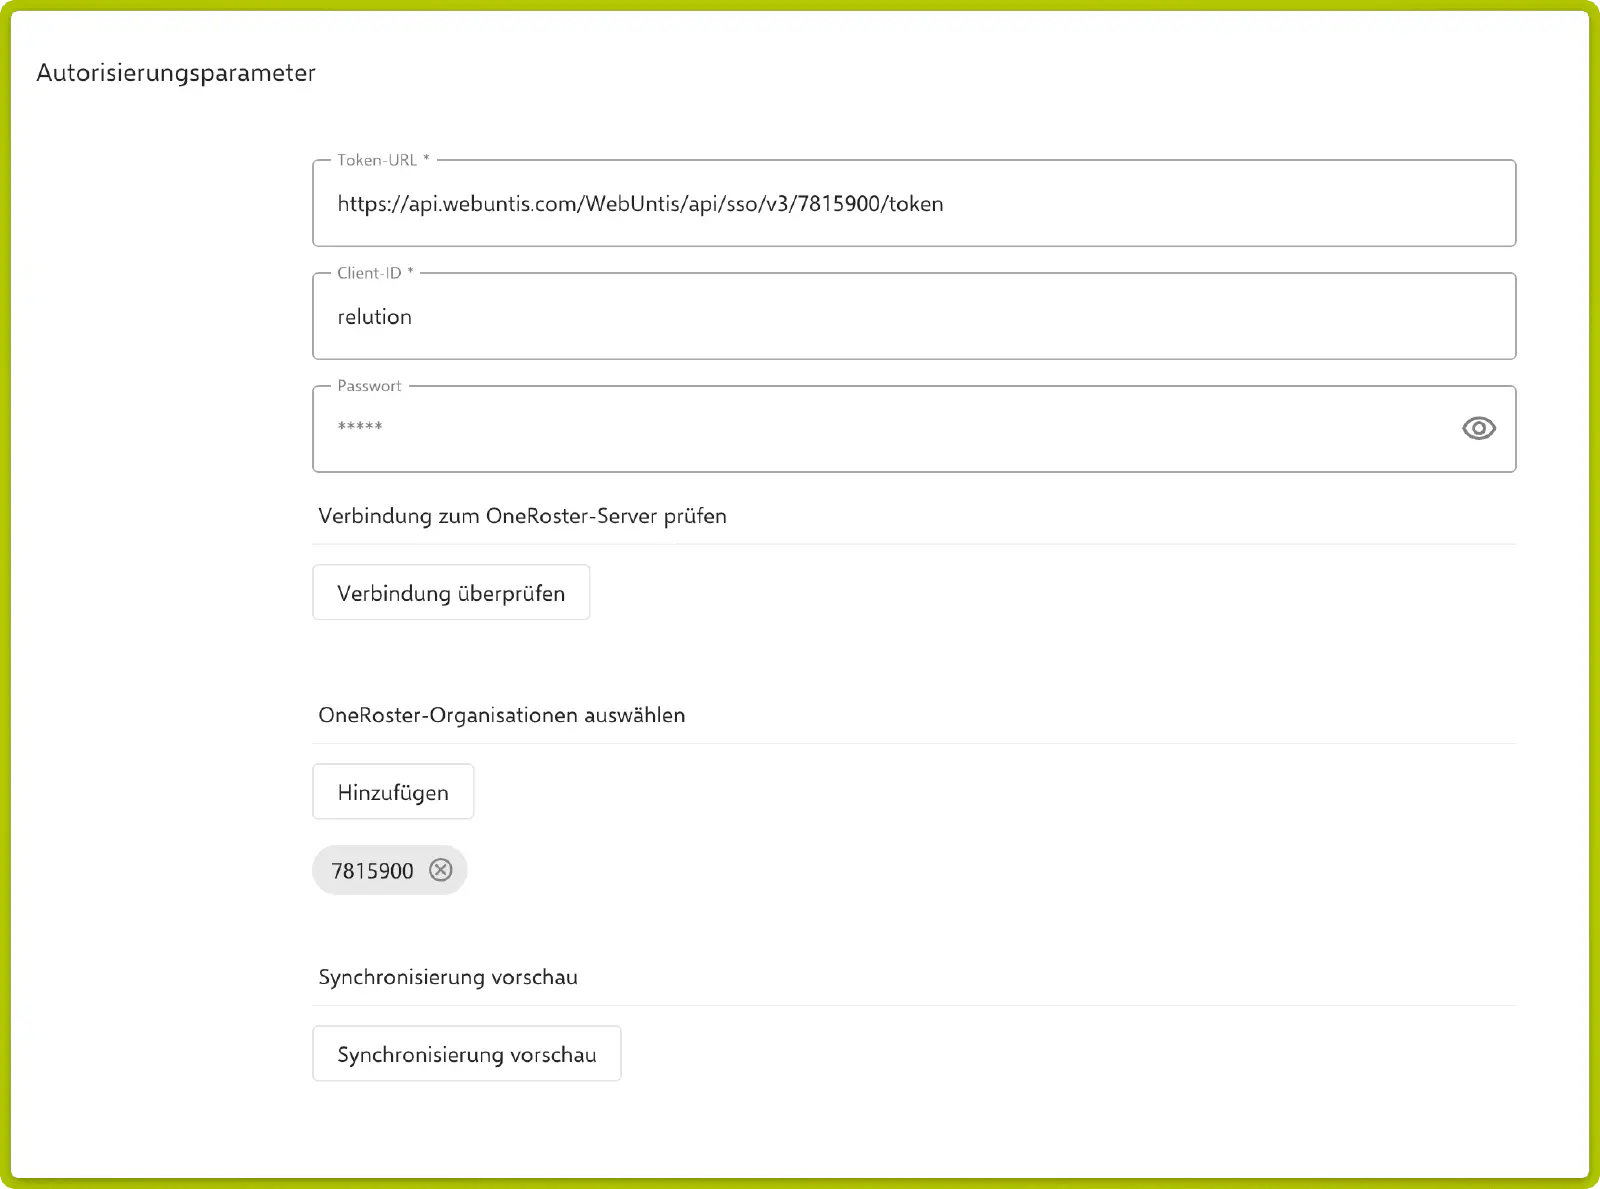This screenshot has width=1600, height=1189.
Task: Show password with the eye icon
Action: point(1478,428)
